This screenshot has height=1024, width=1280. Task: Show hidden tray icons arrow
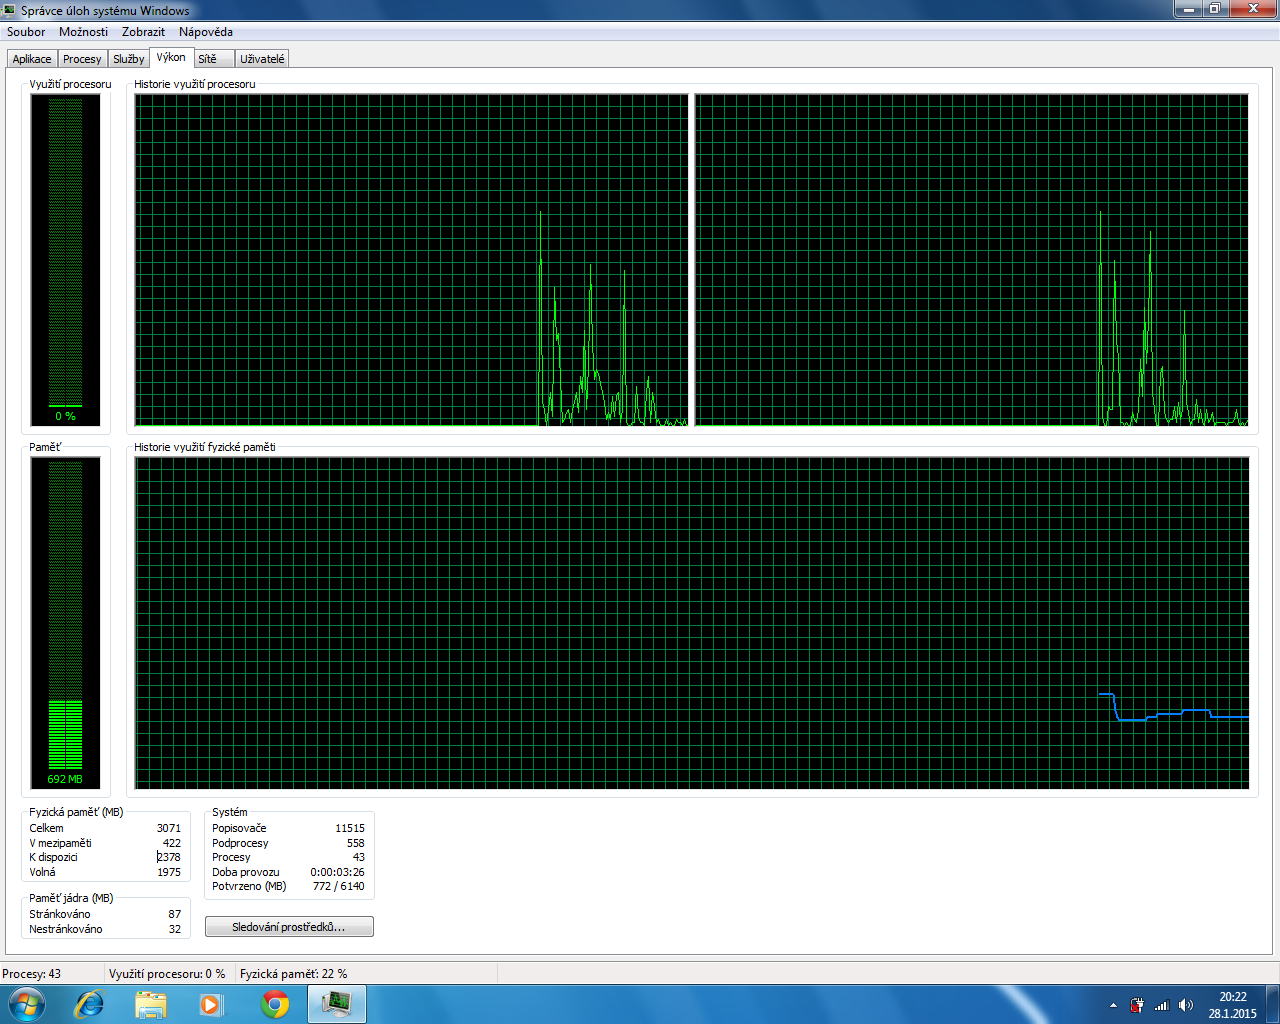[1113, 1005]
